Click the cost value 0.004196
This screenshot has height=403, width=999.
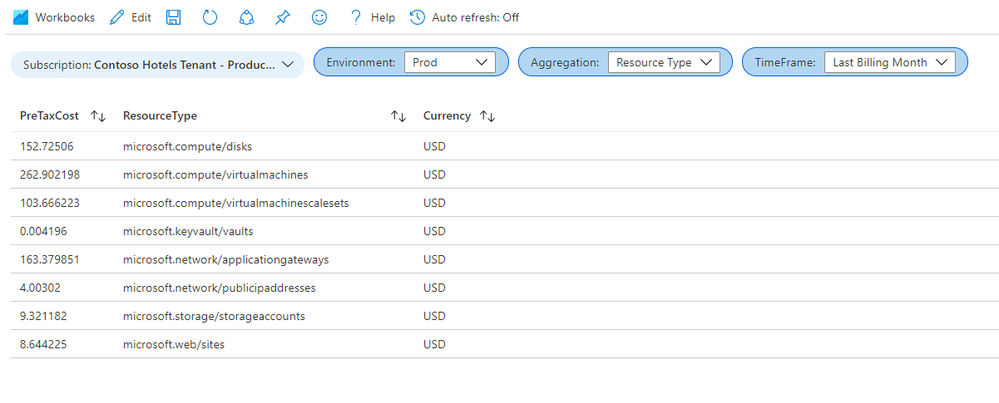coord(43,231)
